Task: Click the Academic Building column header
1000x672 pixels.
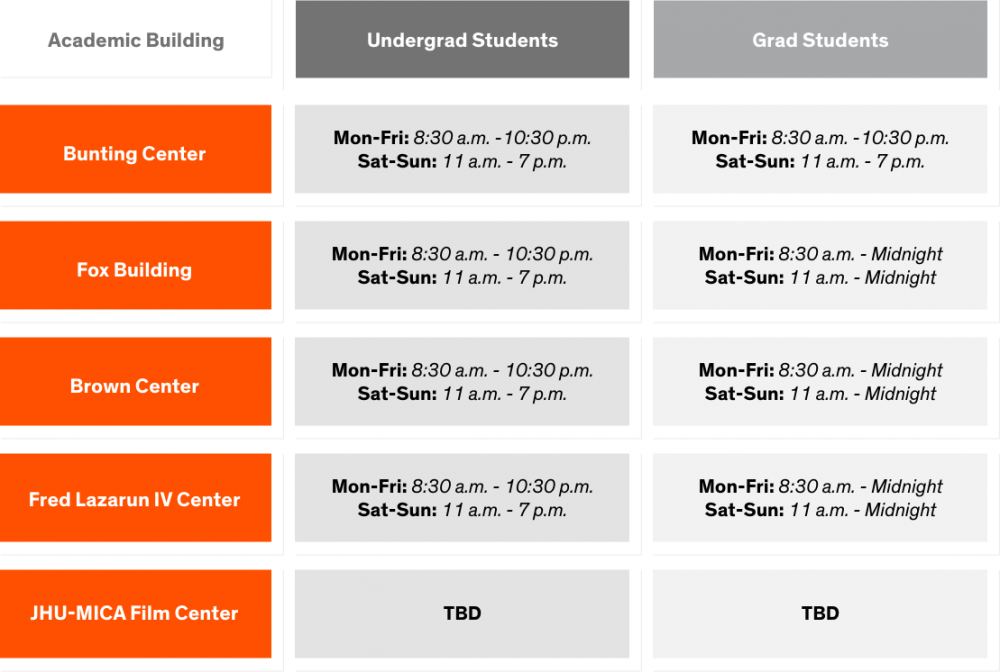Action: [136, 40]
